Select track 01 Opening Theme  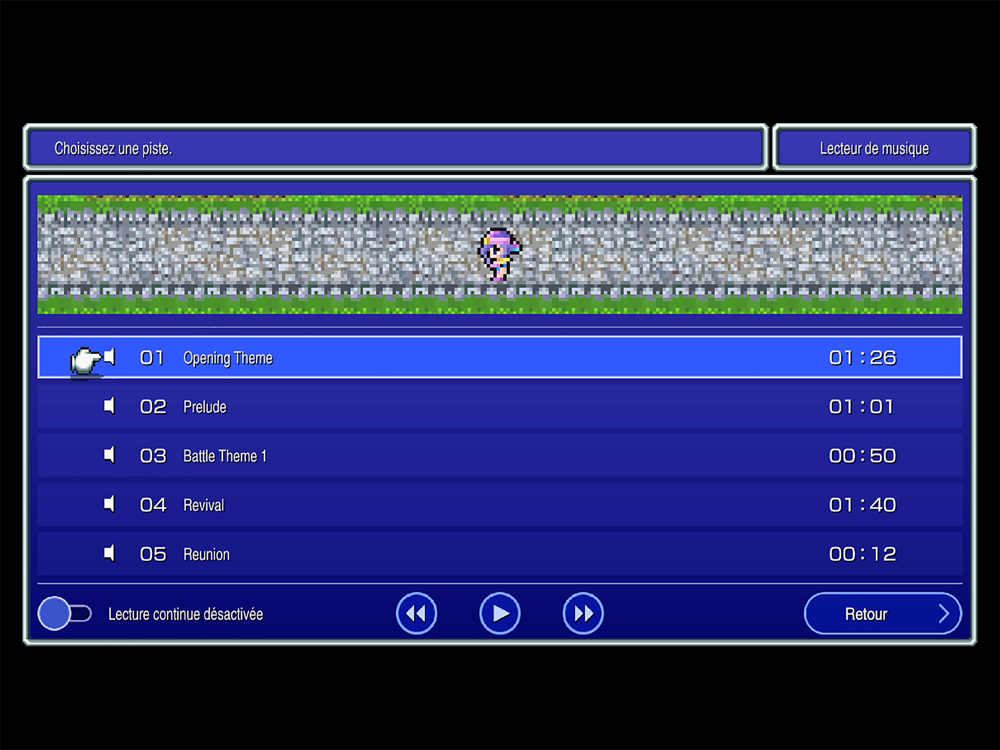tap(500, 358)
